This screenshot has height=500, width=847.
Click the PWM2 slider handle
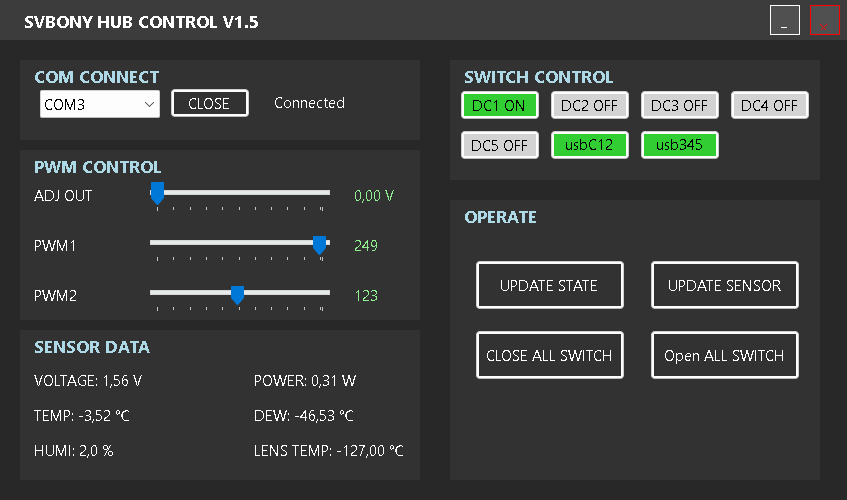coord(237,295)
